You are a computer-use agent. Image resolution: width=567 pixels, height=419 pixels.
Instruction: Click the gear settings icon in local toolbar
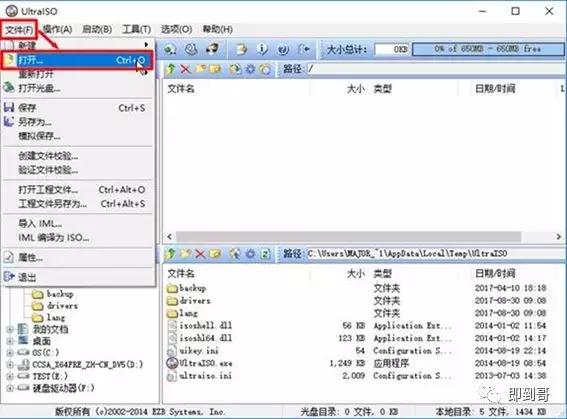250,254
